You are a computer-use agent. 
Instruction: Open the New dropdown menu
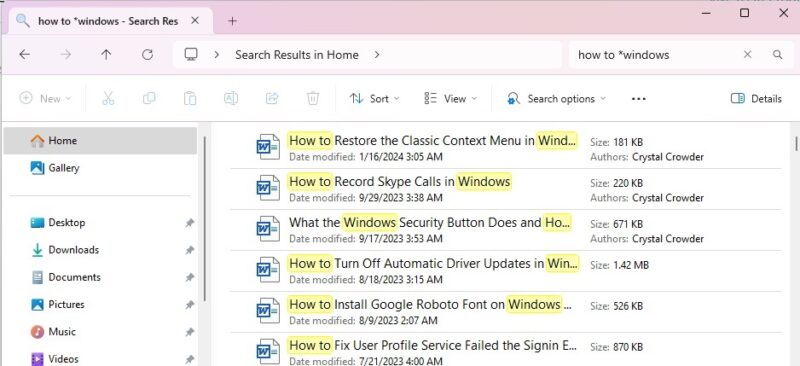click(x=45, y=99)
